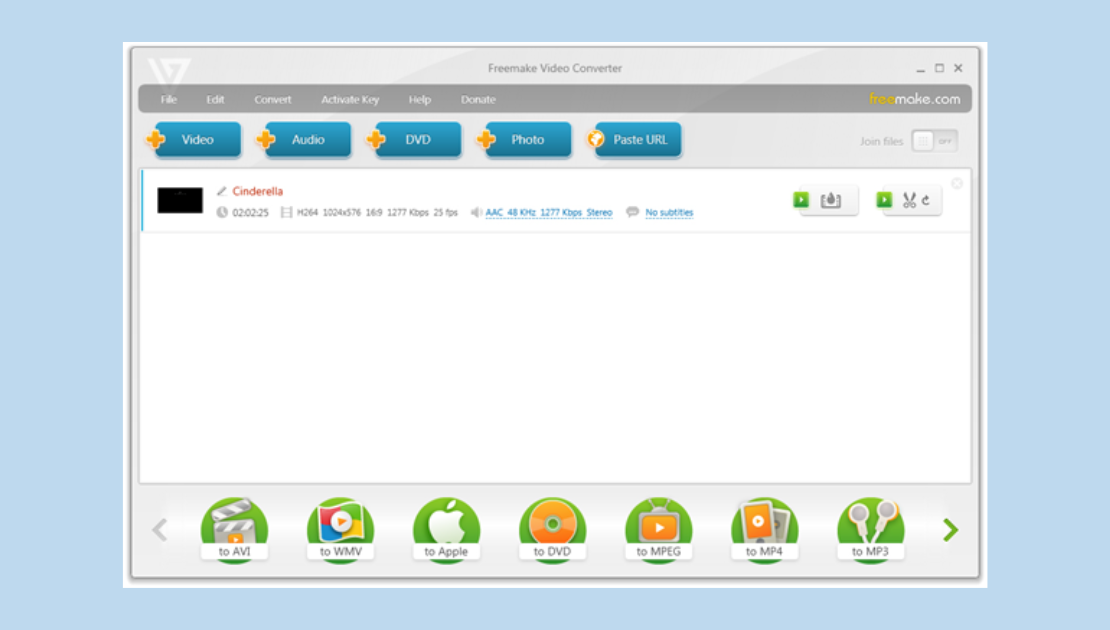
Task: Minimize the Freemake Video Converter window
Action: [x=920, y=69]
